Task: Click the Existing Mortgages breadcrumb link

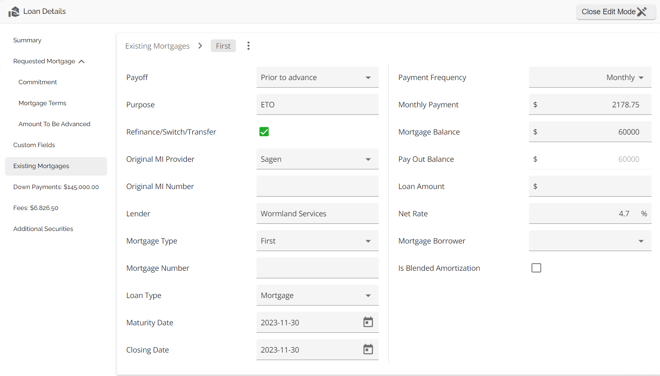Action: [157, 46]
